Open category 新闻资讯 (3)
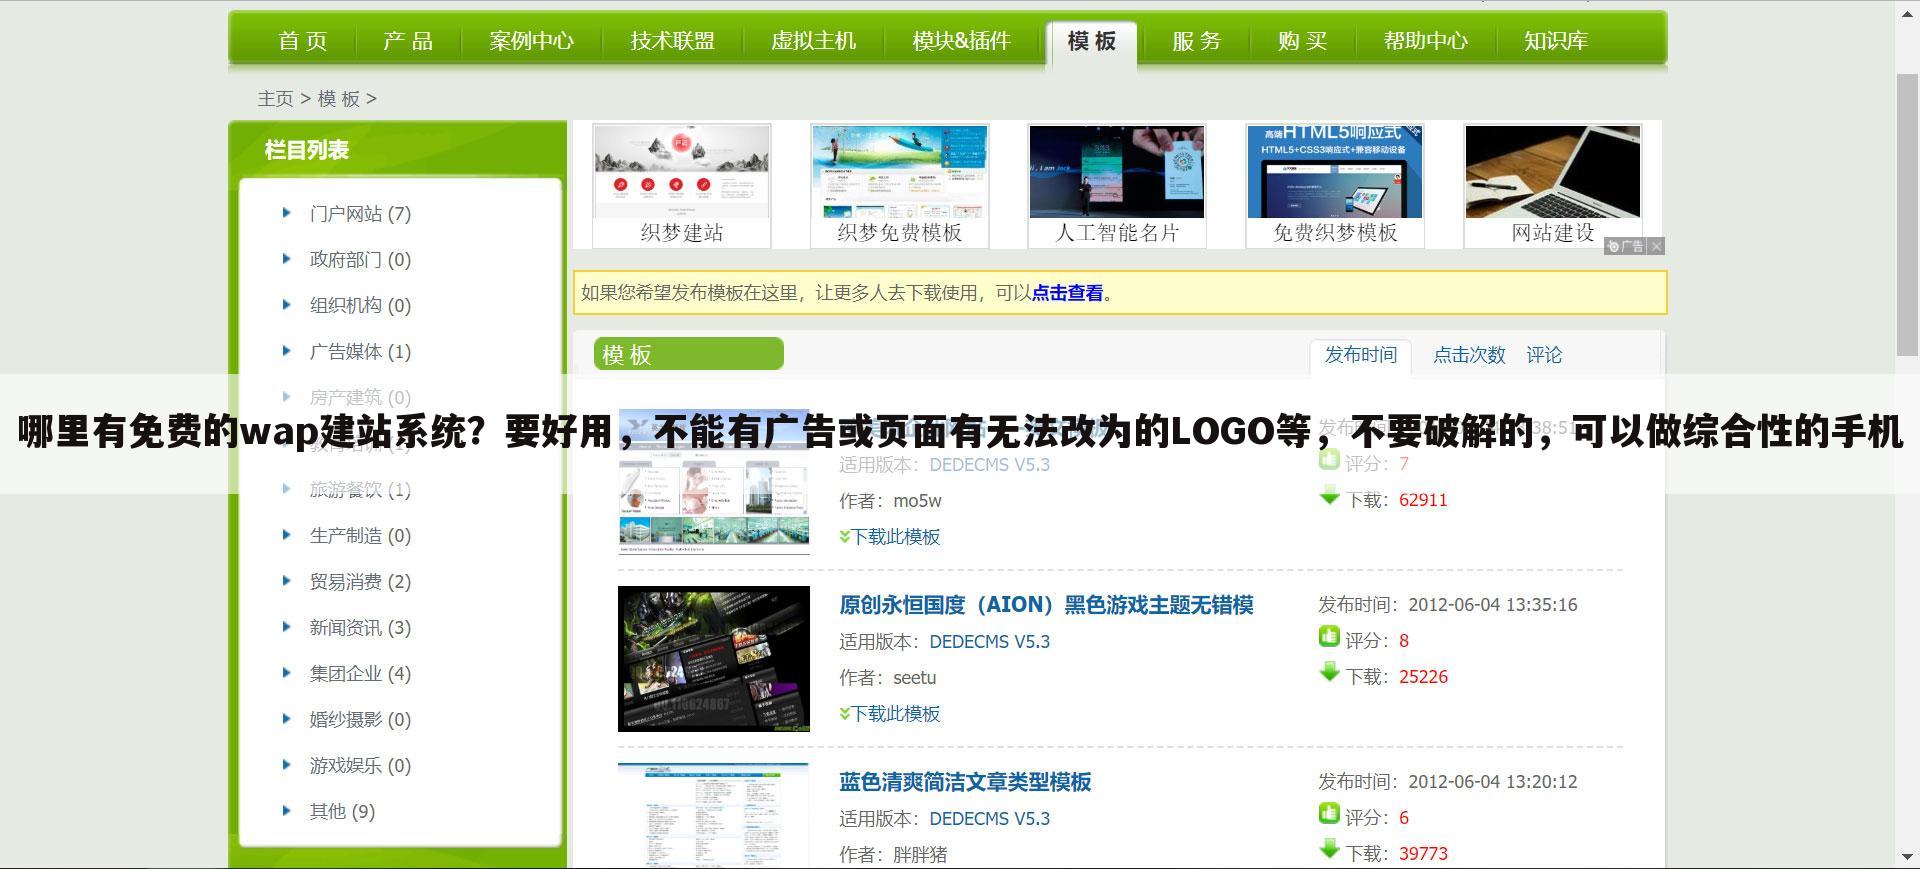 point(360,628)
